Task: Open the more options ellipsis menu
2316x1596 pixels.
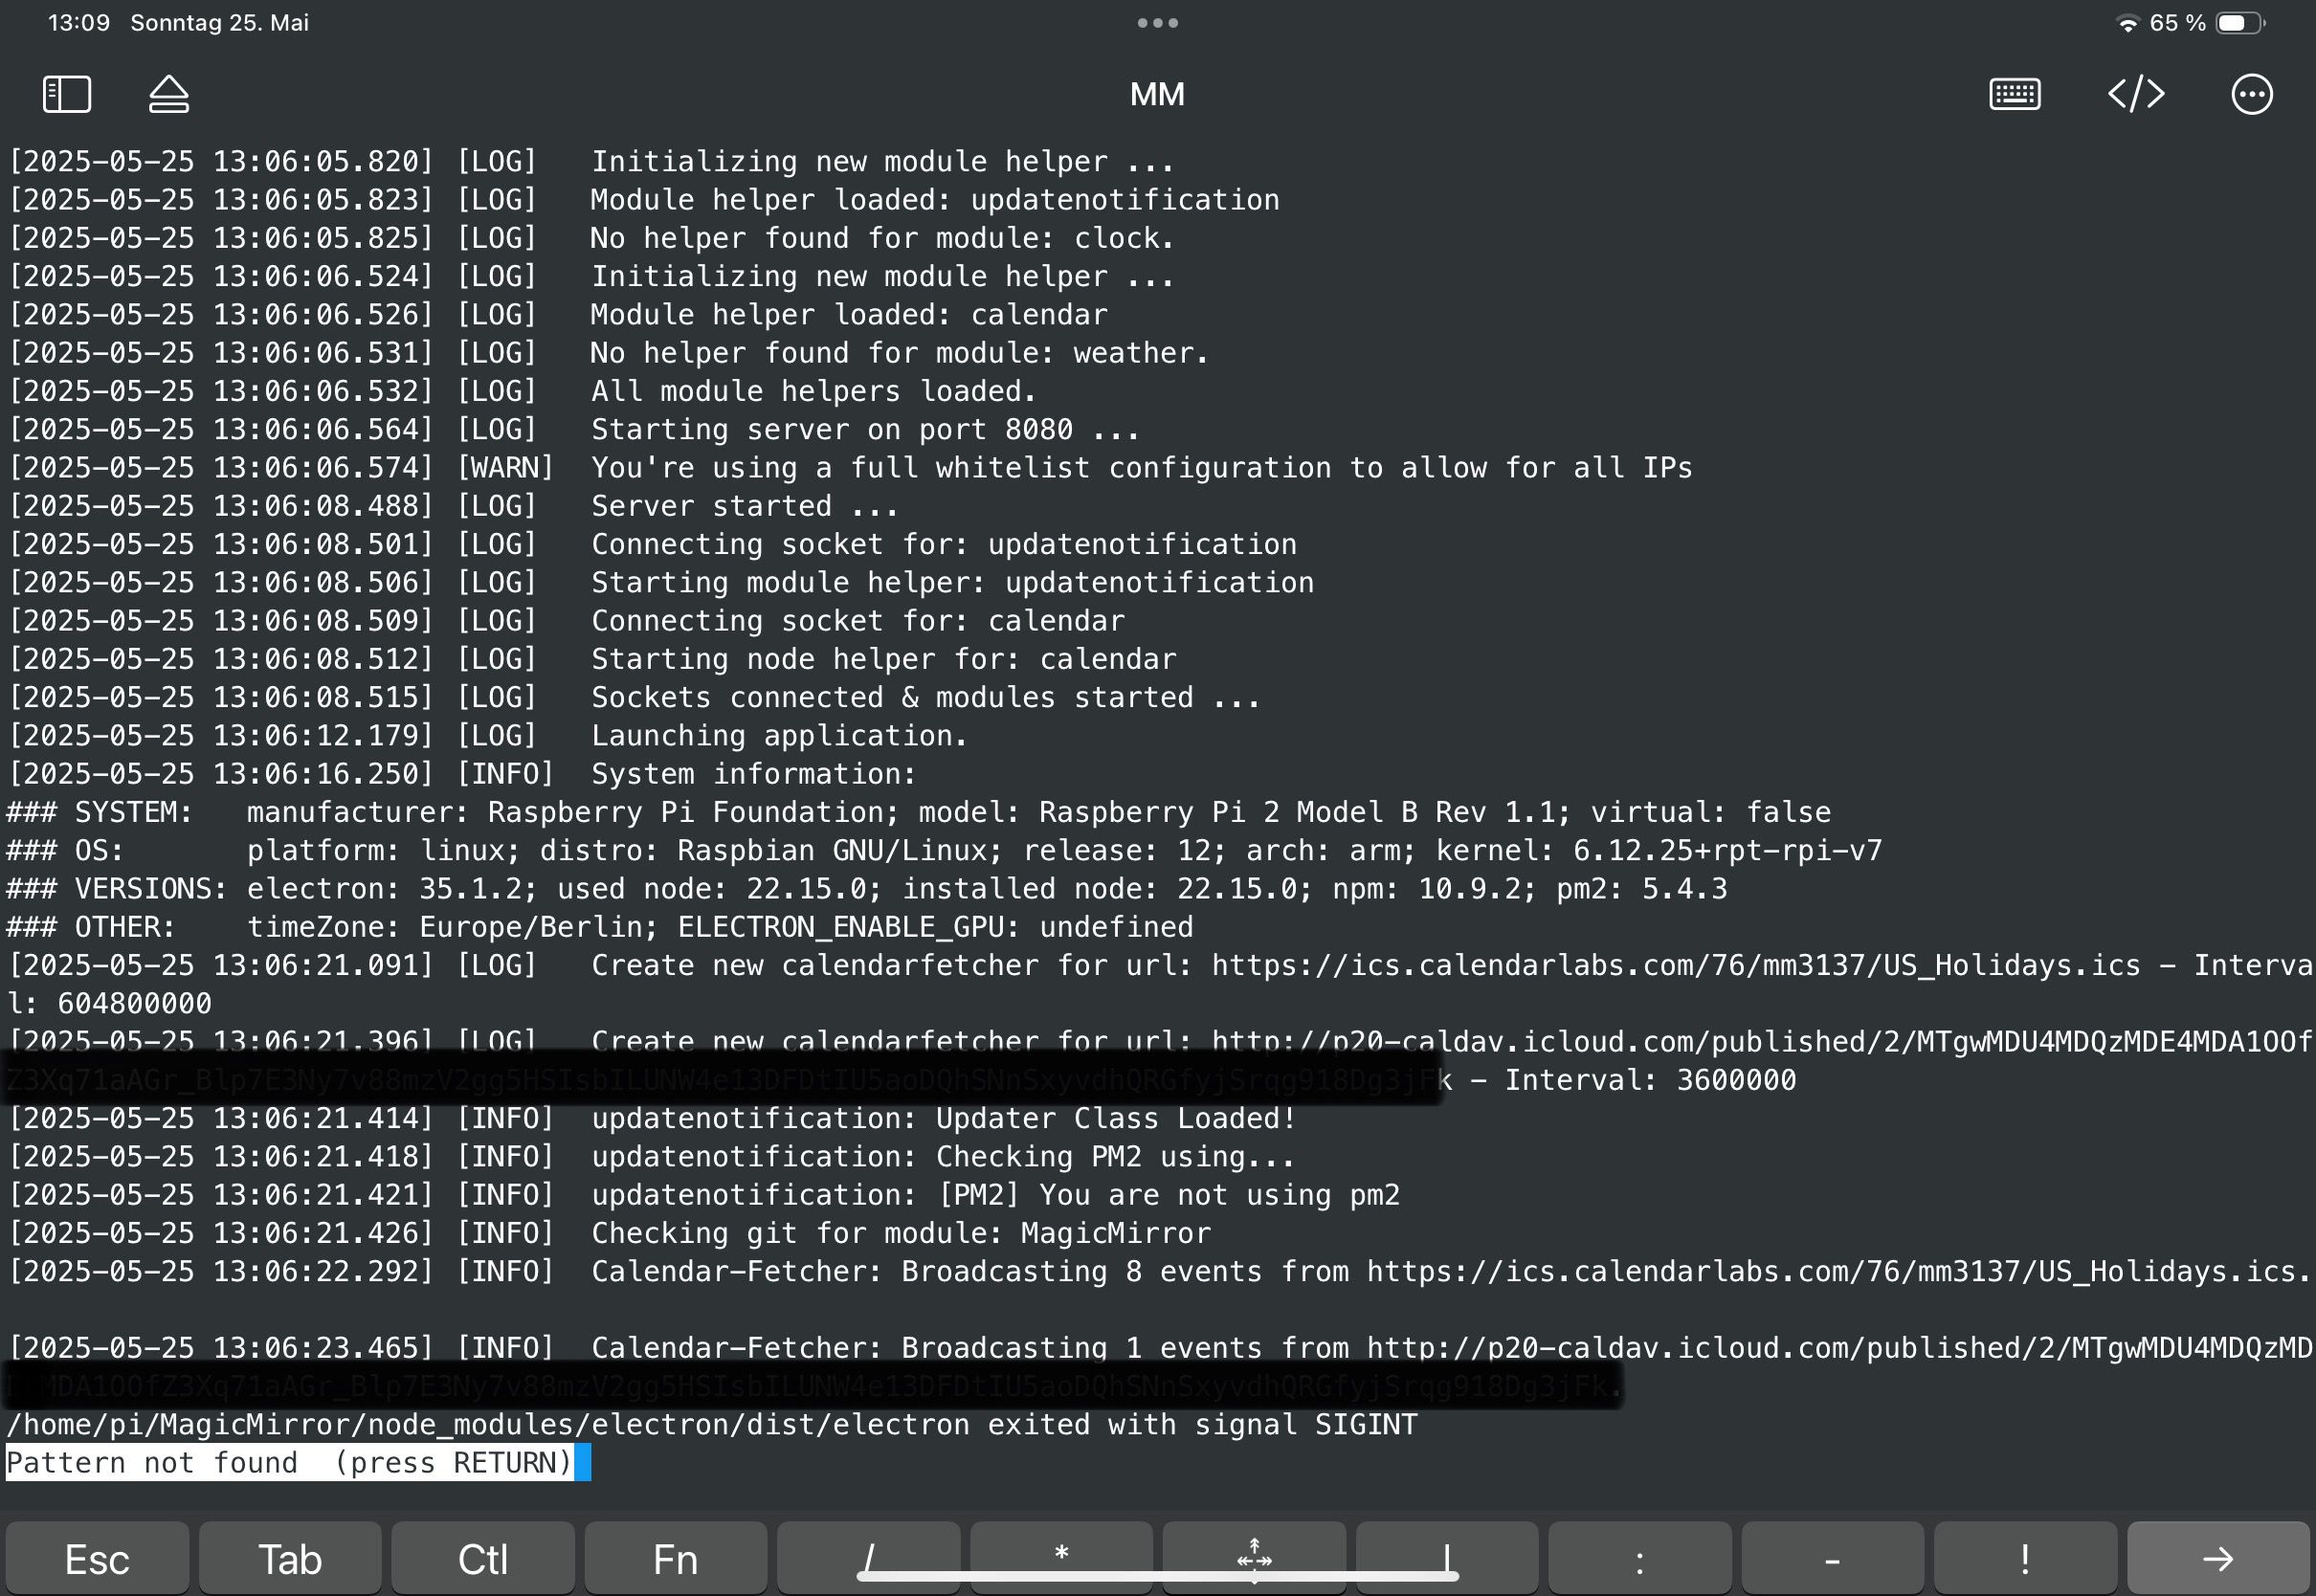Action: coord(2251,95)
